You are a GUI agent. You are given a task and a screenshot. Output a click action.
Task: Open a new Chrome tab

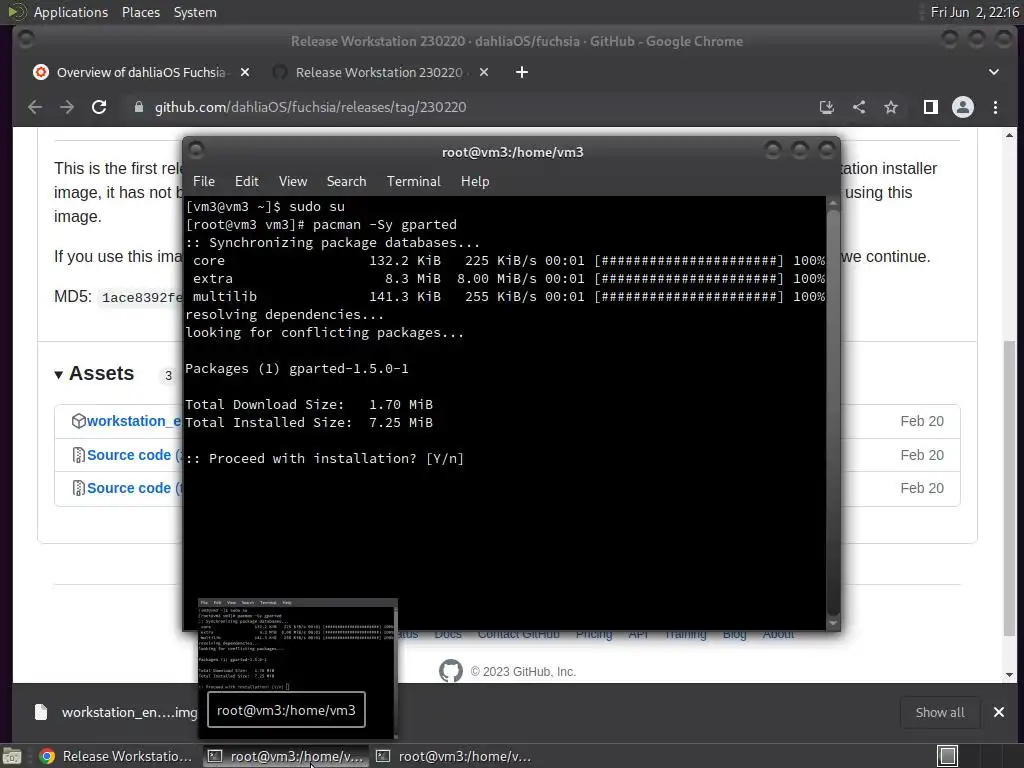tap(521, 72)
